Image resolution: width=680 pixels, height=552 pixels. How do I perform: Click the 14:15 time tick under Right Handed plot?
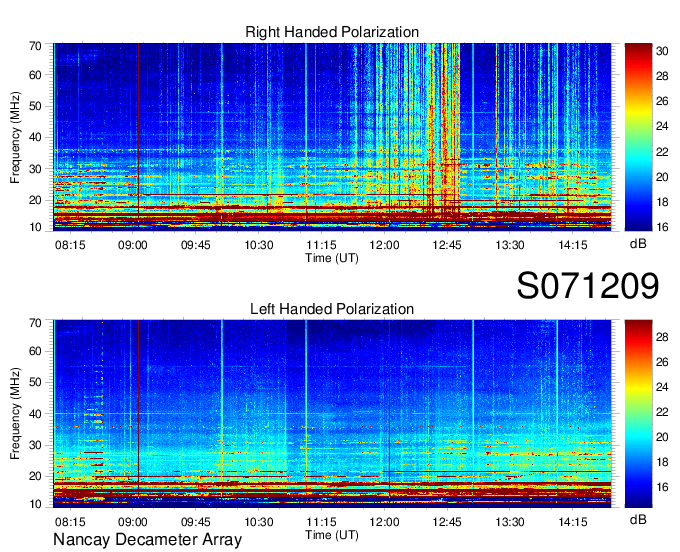573,245
